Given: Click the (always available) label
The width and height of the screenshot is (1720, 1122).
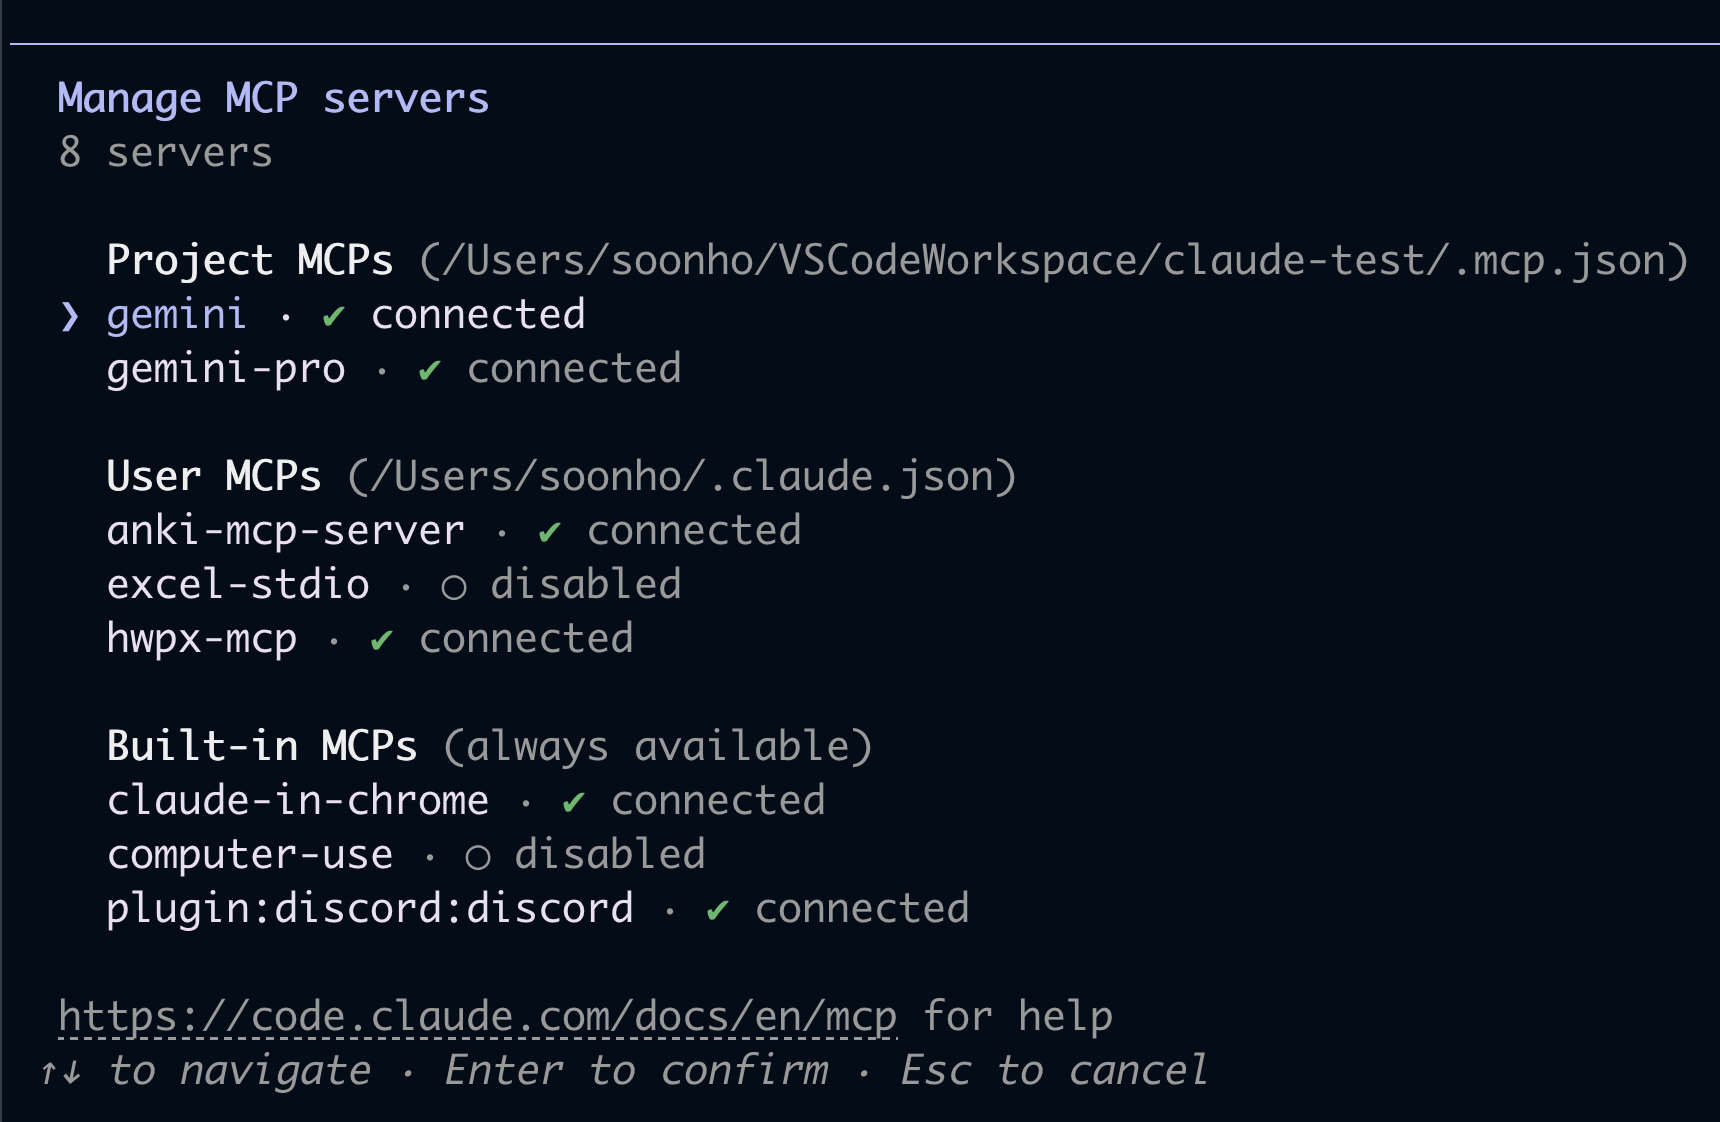Looking at the screenshot, I should point(658,747).
